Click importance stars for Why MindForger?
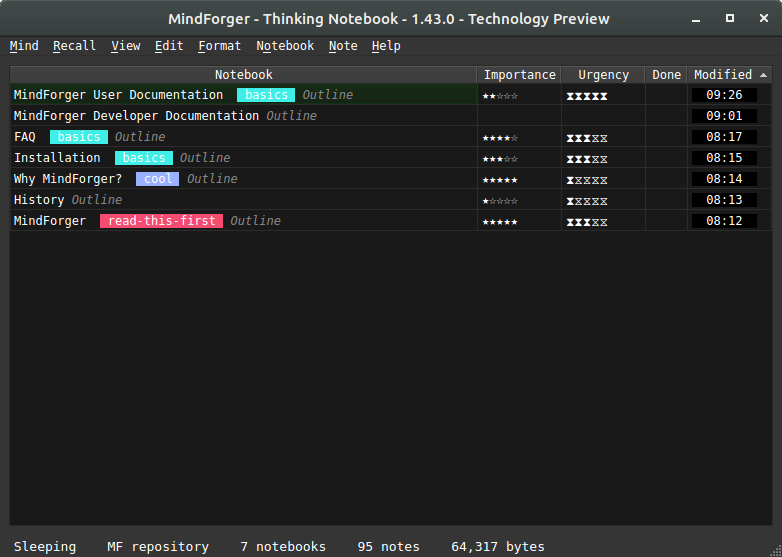Screen dimensions: 782x557 (500, 180)
